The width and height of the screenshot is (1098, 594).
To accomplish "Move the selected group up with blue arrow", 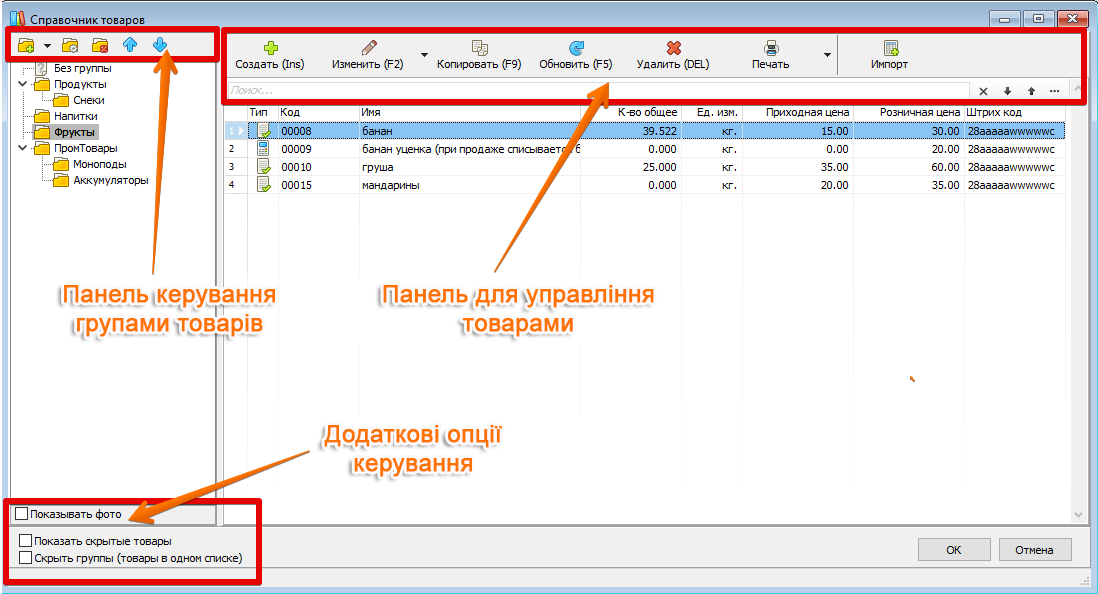I will pyautogui.click(x=130, y=45).
